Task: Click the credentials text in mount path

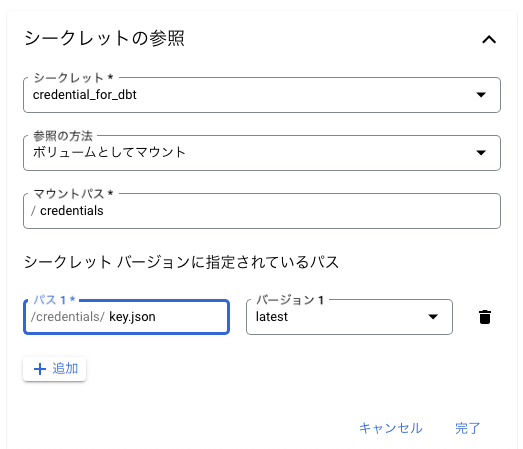Action: point(72,211)
